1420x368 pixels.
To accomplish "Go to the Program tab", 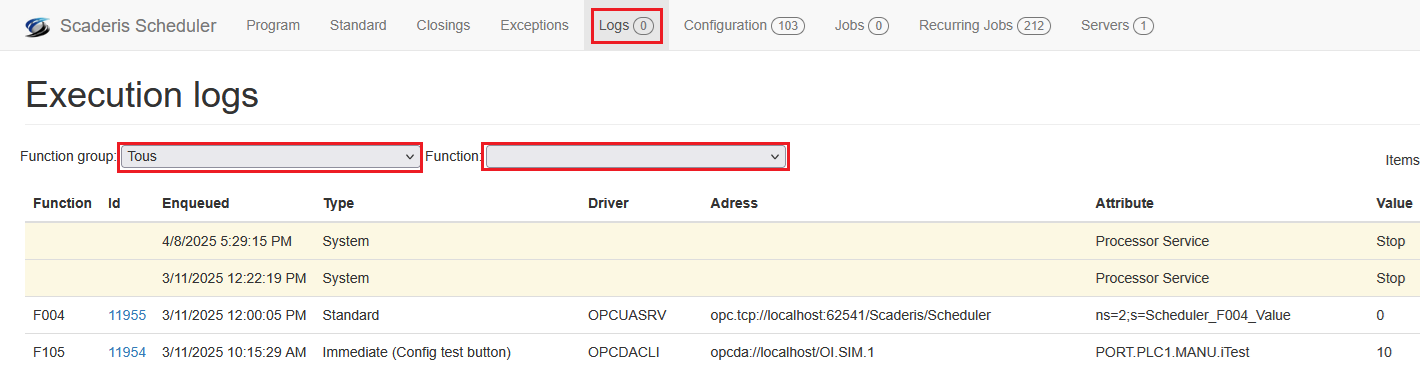I will (273, 25).
